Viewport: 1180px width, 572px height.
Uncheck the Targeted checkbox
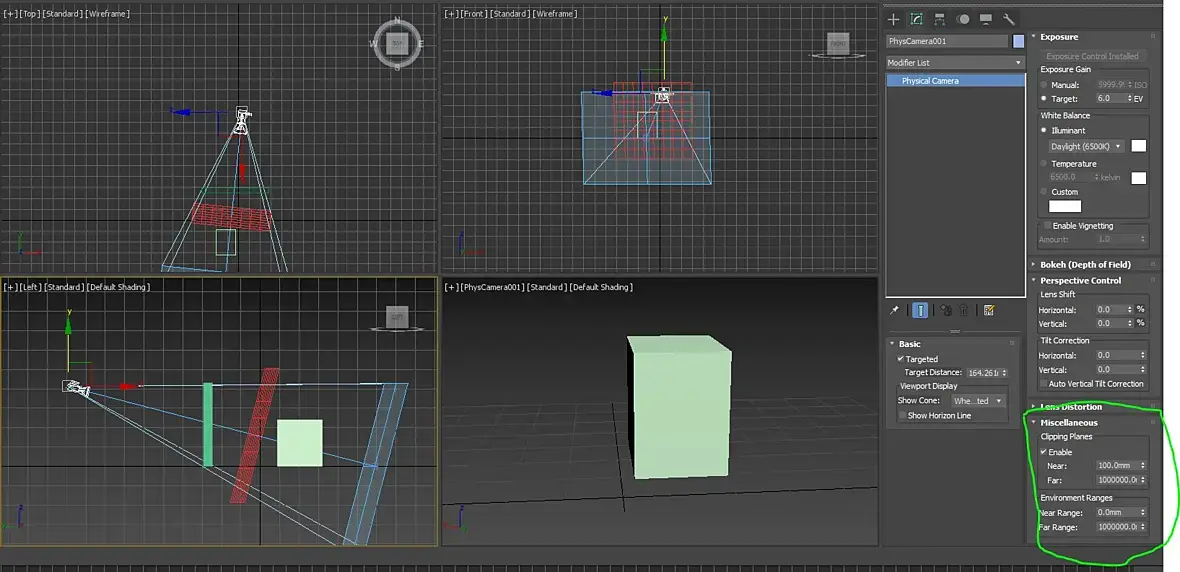coord(901,359)
